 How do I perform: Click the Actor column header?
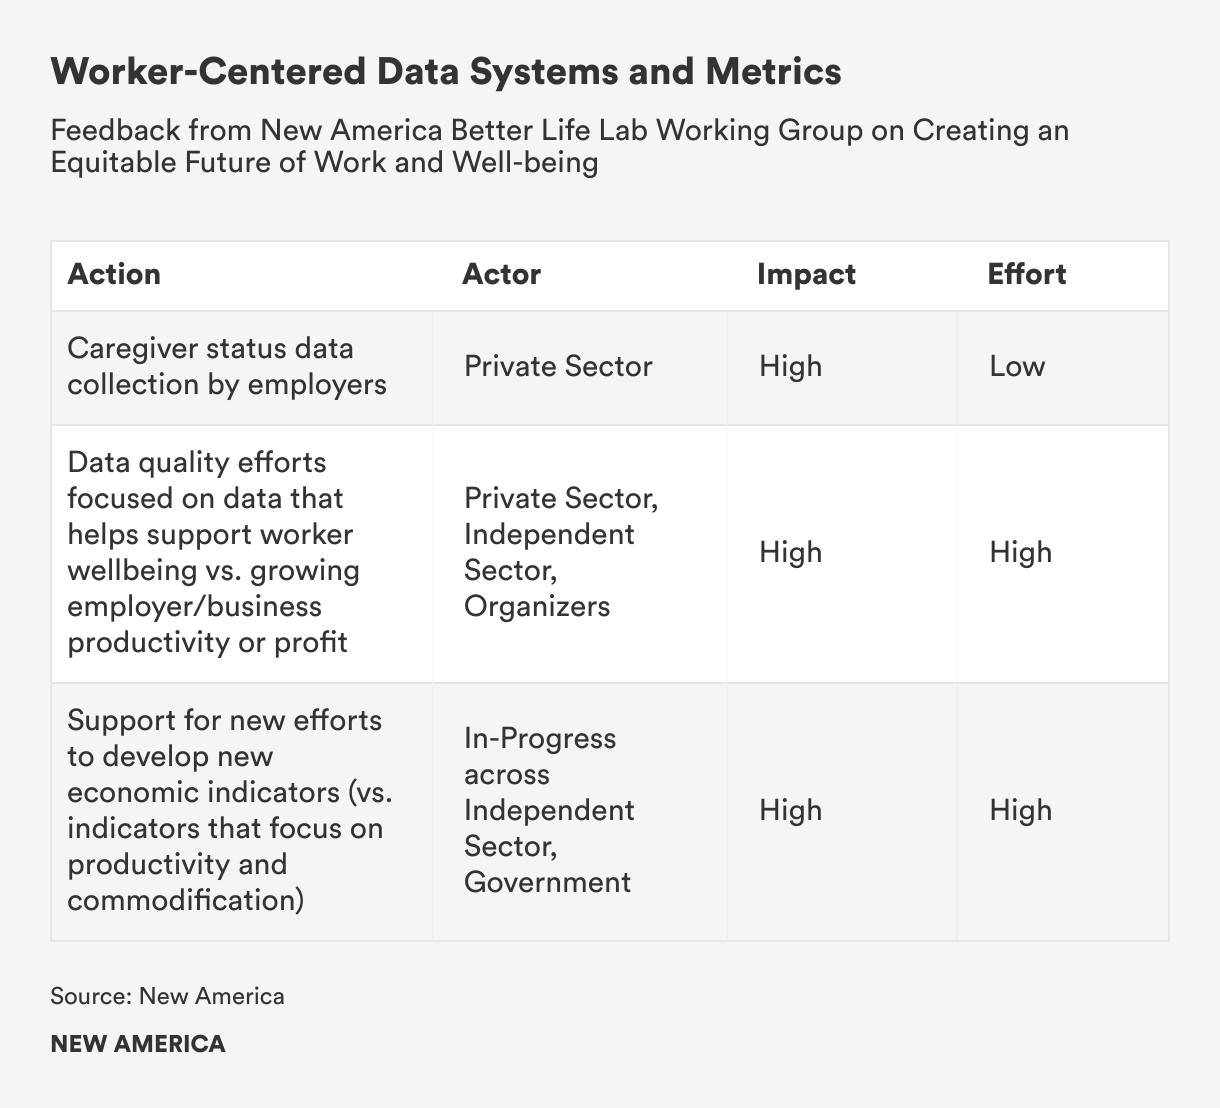tap(501, 274)
